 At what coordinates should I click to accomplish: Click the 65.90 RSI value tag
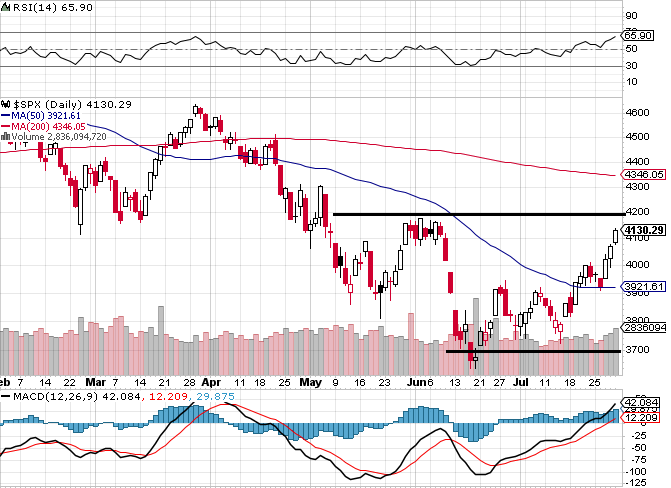[637, 36]
